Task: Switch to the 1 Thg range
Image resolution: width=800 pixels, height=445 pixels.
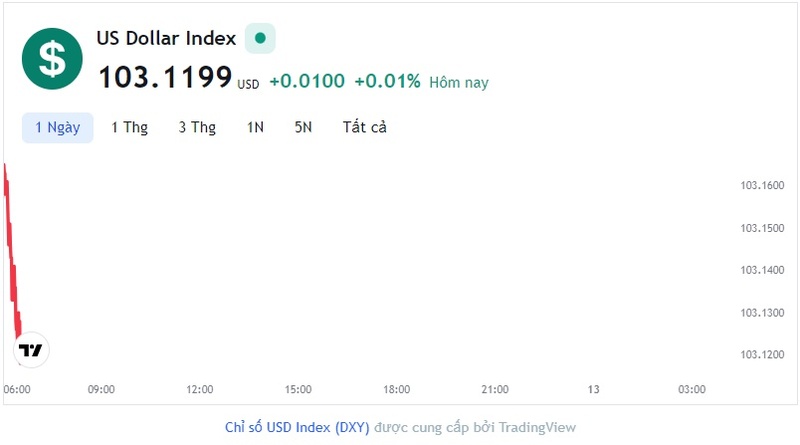Action: click(x=130, y=128)
